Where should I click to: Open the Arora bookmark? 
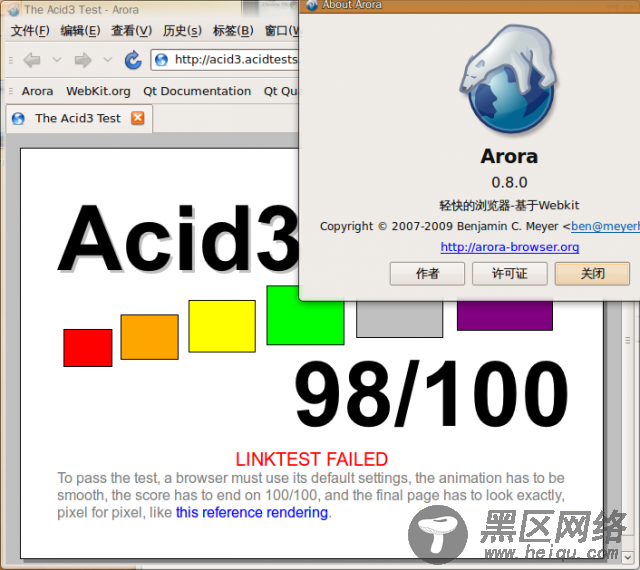pyautogui.click(x=38, y=91)
